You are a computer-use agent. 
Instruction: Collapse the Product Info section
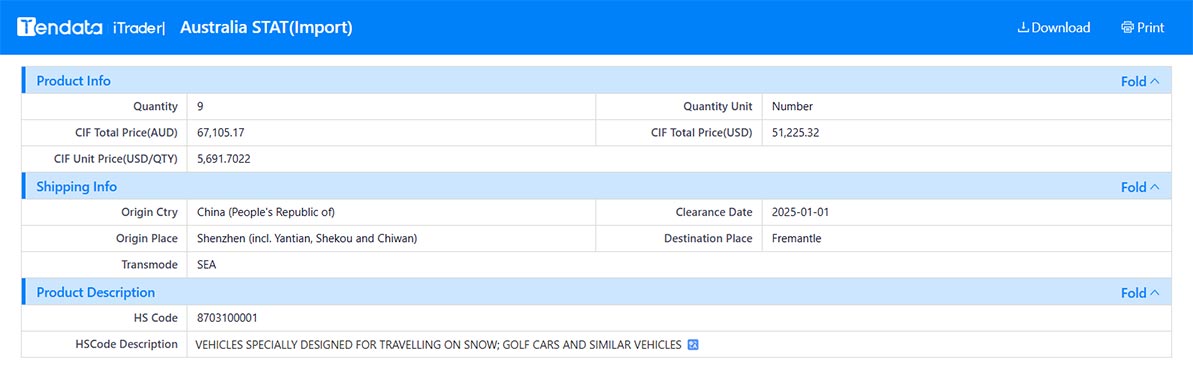1141,81
